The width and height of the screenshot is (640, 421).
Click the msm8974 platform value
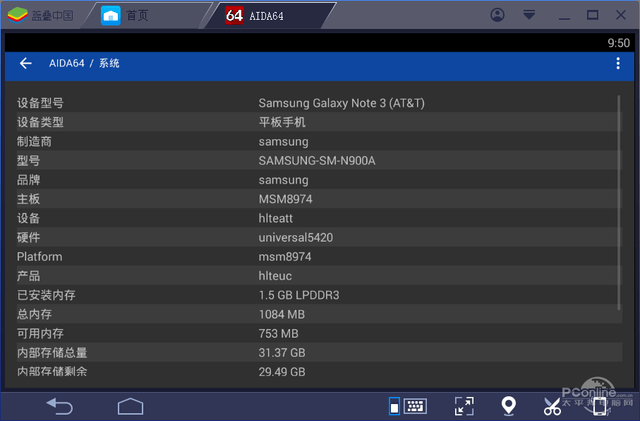(x=285, y=256)
